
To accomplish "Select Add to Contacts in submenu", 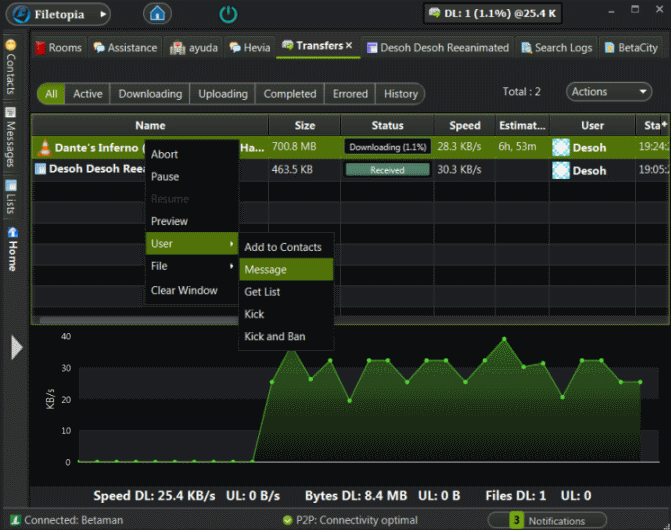I will [286, 247].
